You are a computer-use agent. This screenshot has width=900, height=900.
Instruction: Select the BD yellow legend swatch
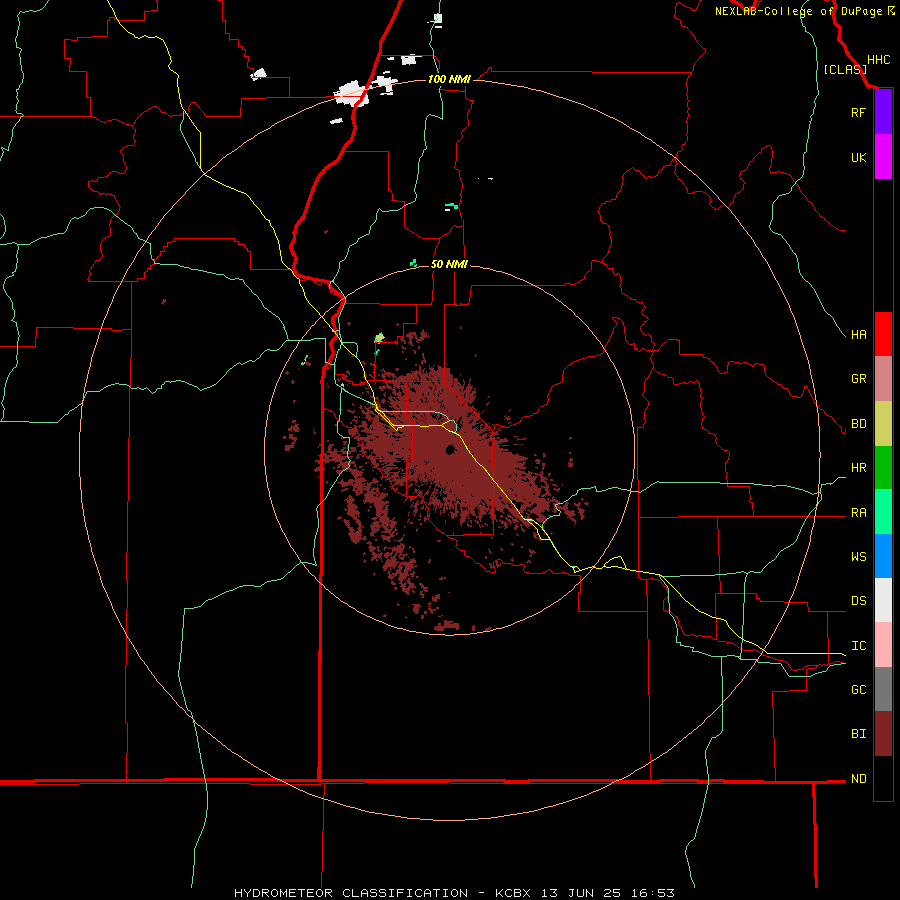pyautogui.click(x=883, y=424)
